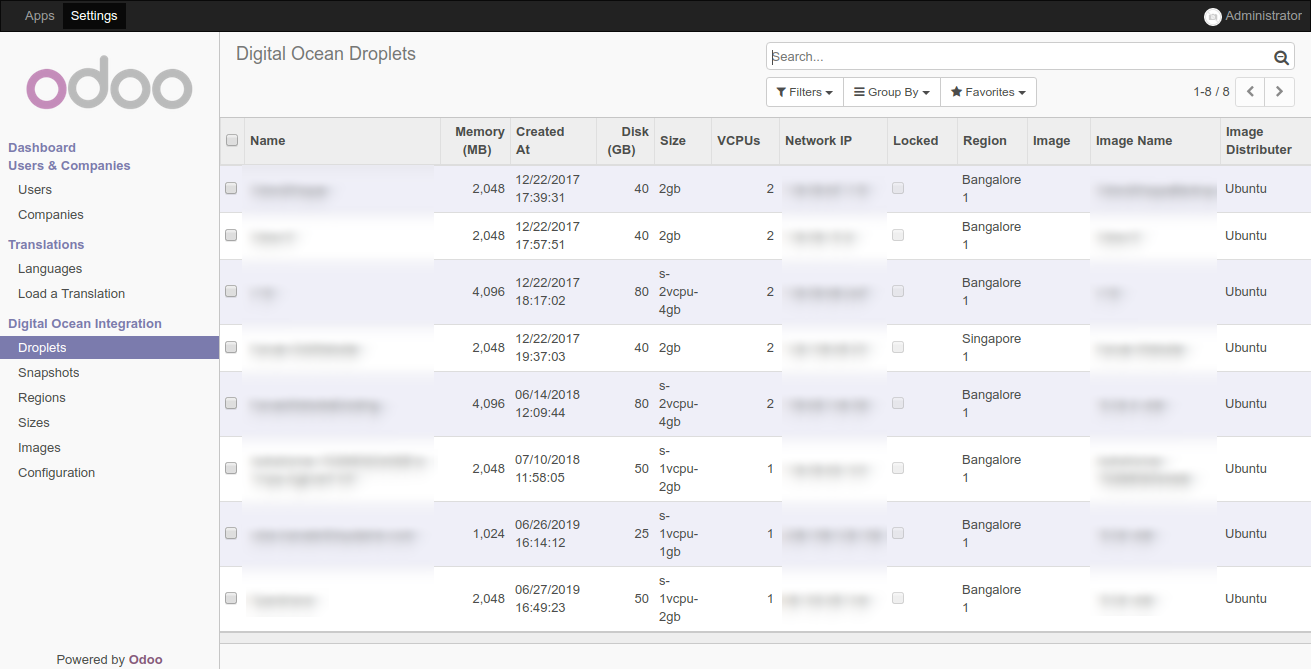This screenshot has height=669, width=1311.
Task: Sort by the Created At column header
Action: pyautogui.click(x=553, y=141)
